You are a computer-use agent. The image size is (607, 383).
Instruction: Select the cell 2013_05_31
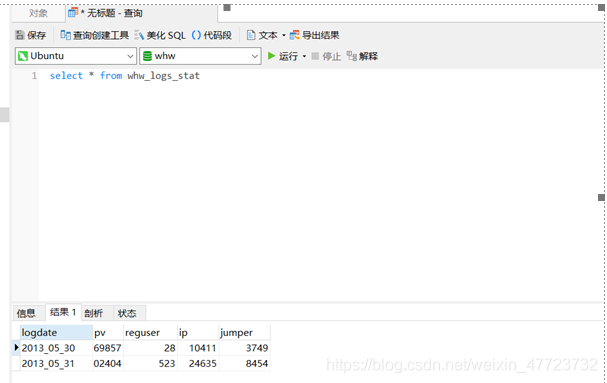(56, 363)
